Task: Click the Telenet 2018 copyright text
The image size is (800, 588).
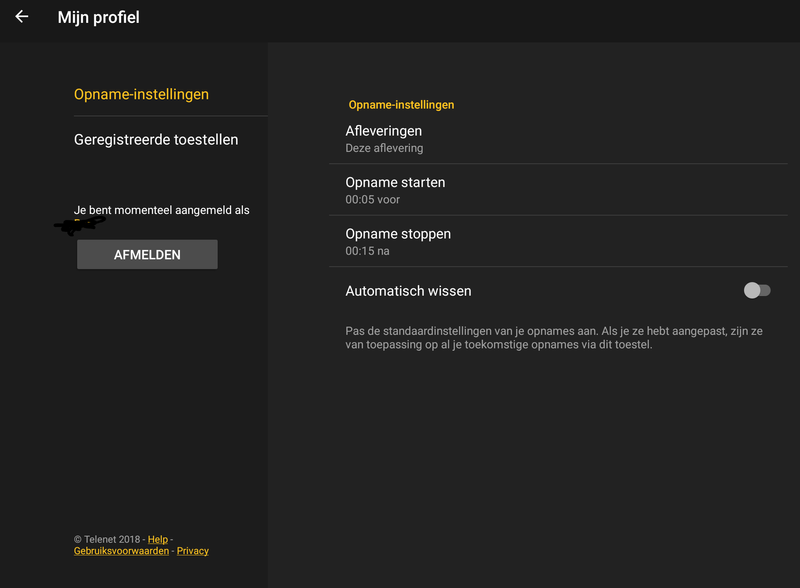Action: pyautogui.click(x=108, y=539)
